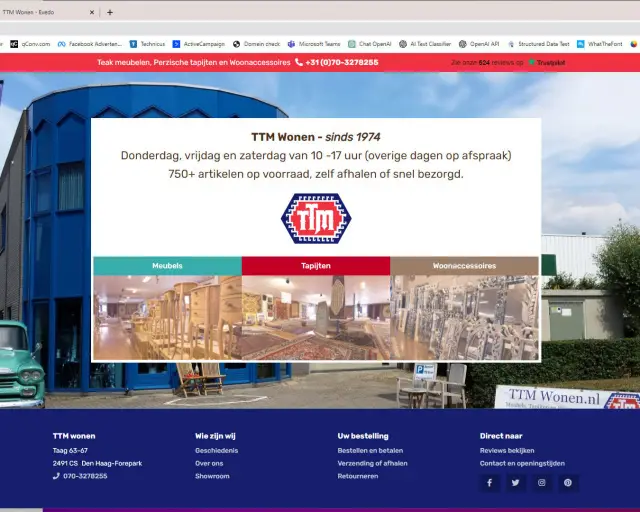Open the Twitter social icon in footer
Screen dimensions: 640x512
516,483
